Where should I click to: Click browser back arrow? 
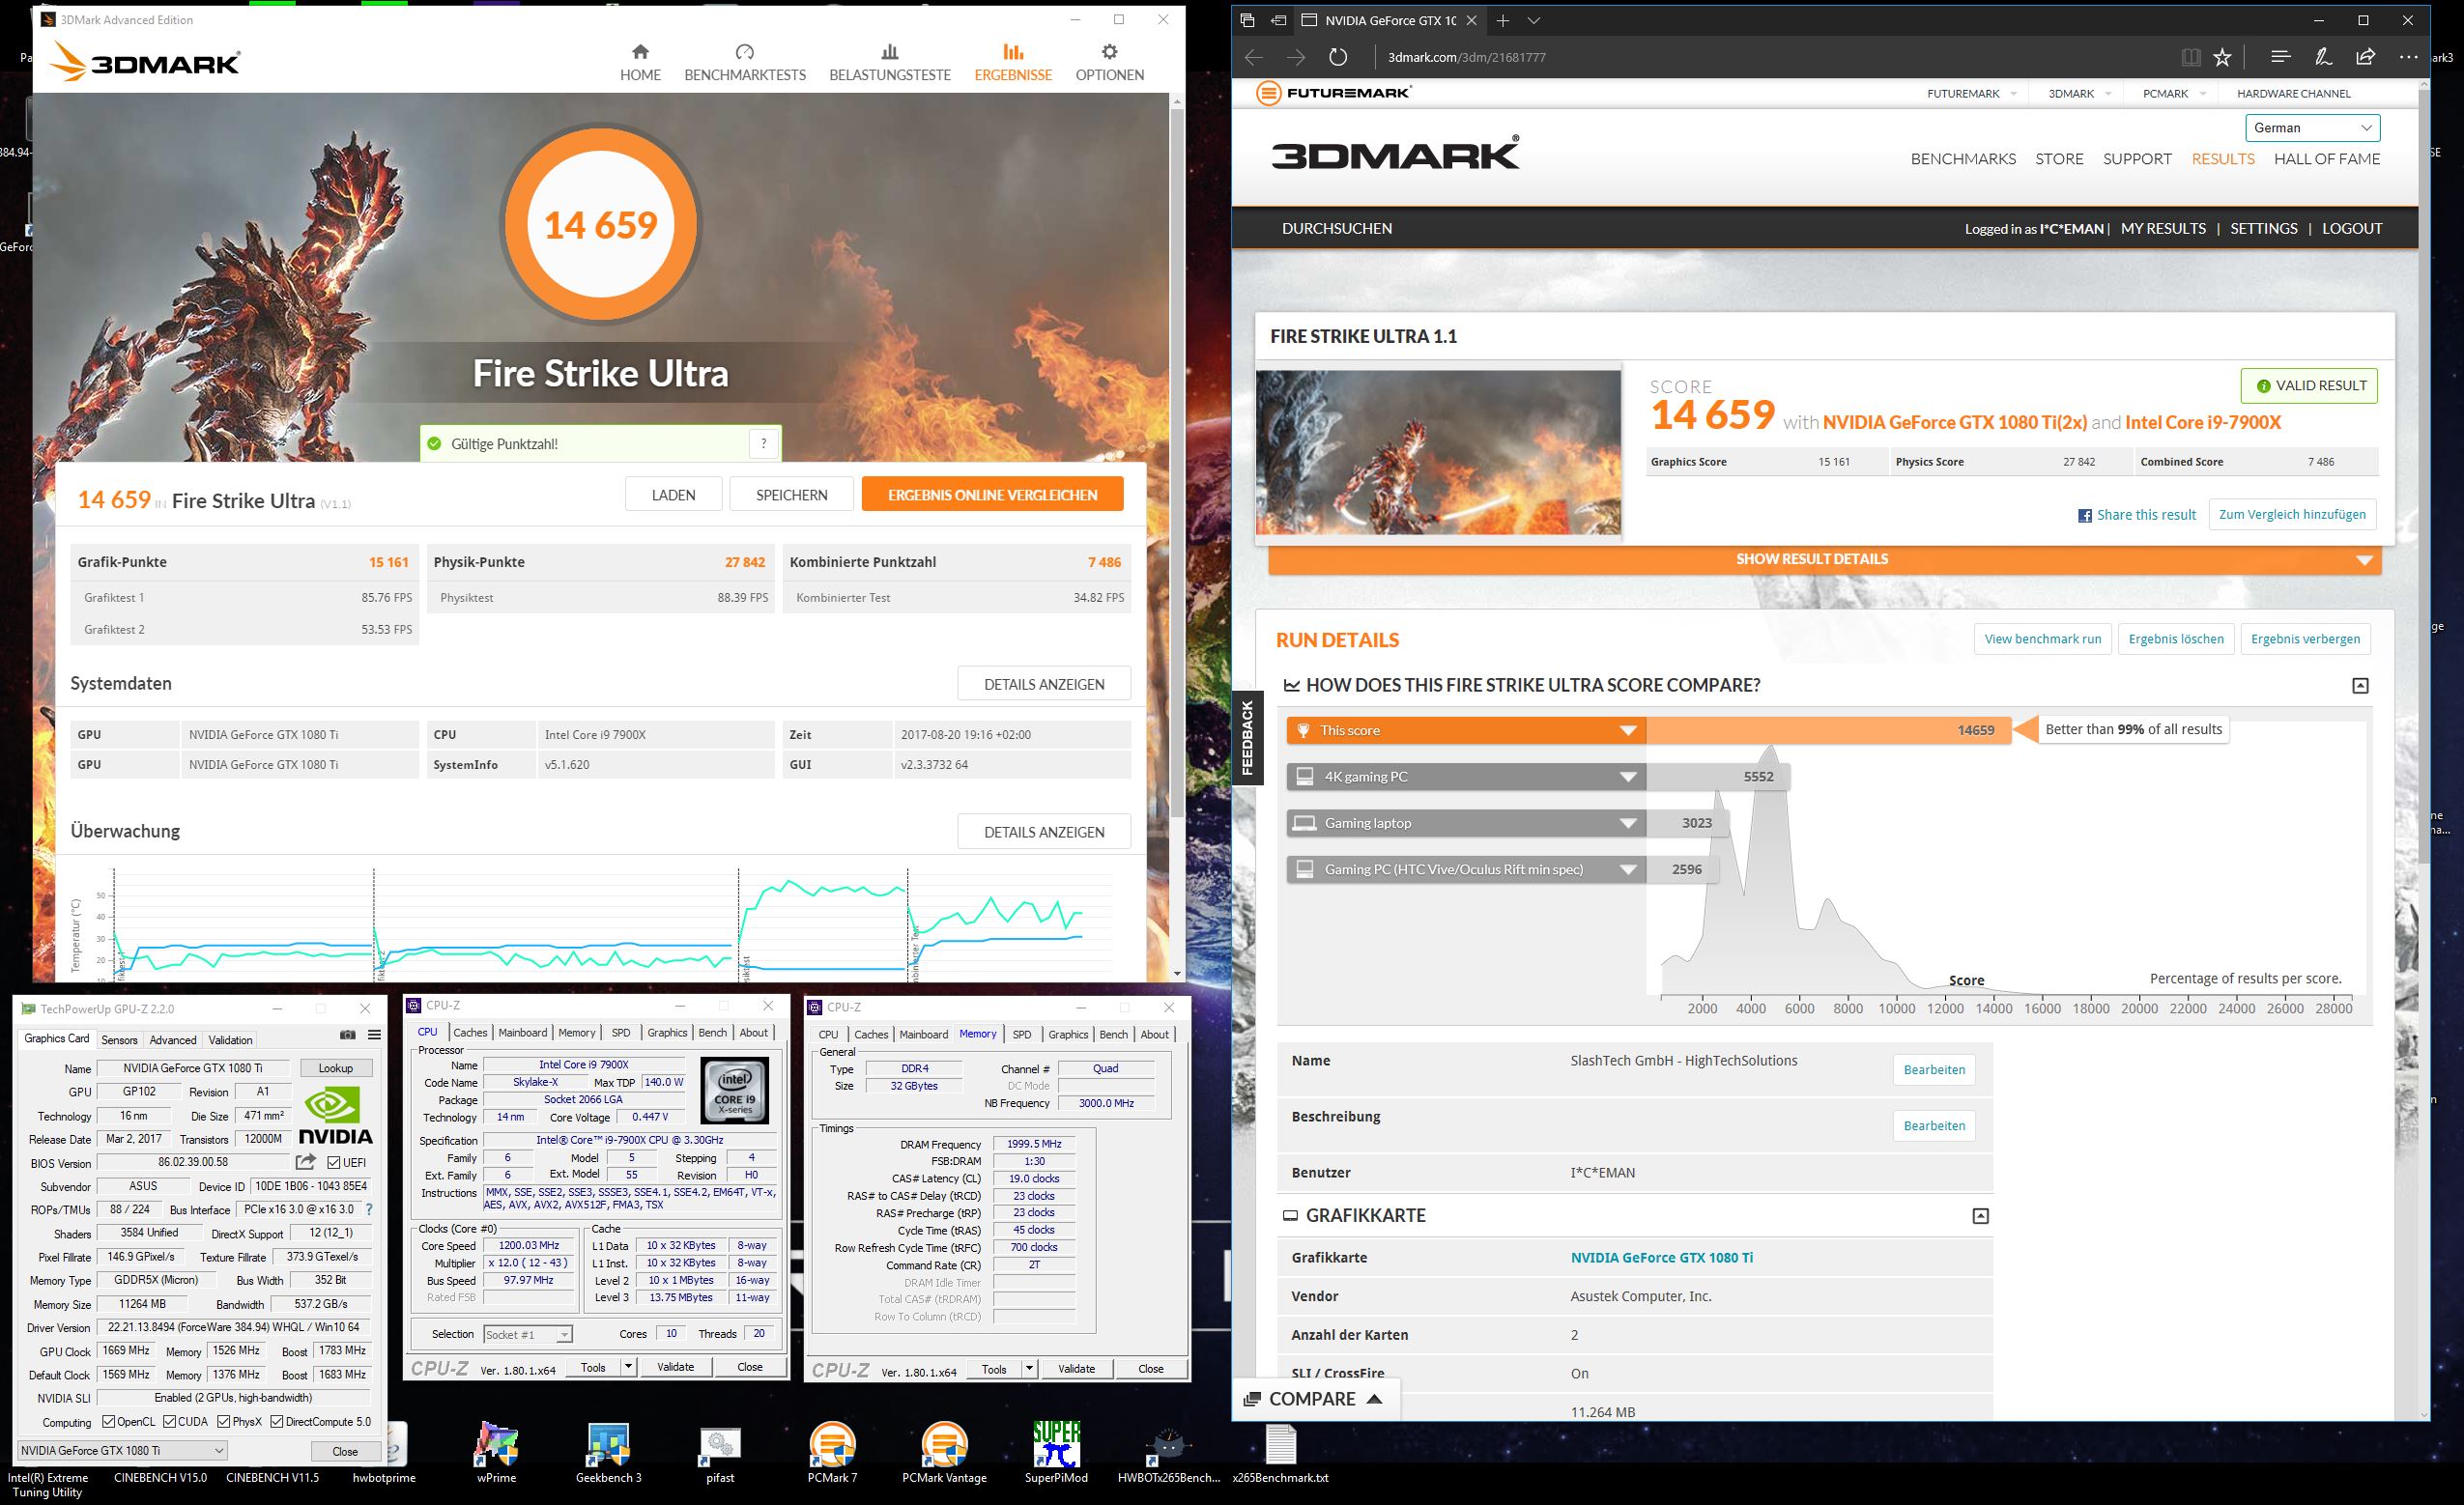pyautogui.click(x=1254, y=57)
